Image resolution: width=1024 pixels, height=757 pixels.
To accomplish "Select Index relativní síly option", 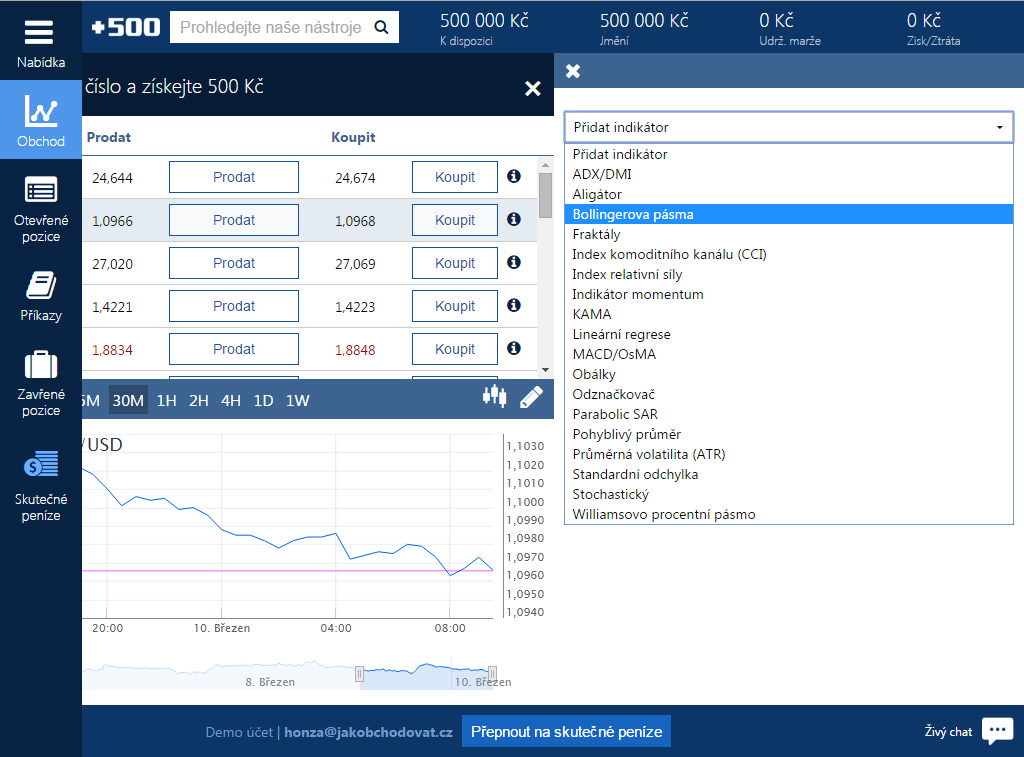I will [x=788, y=274].
